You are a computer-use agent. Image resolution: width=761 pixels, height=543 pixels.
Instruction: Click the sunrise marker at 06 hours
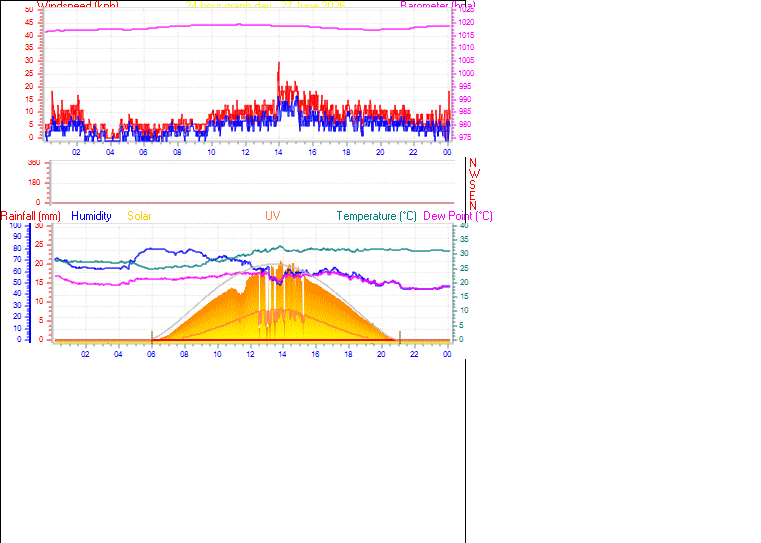coord(152,336)
